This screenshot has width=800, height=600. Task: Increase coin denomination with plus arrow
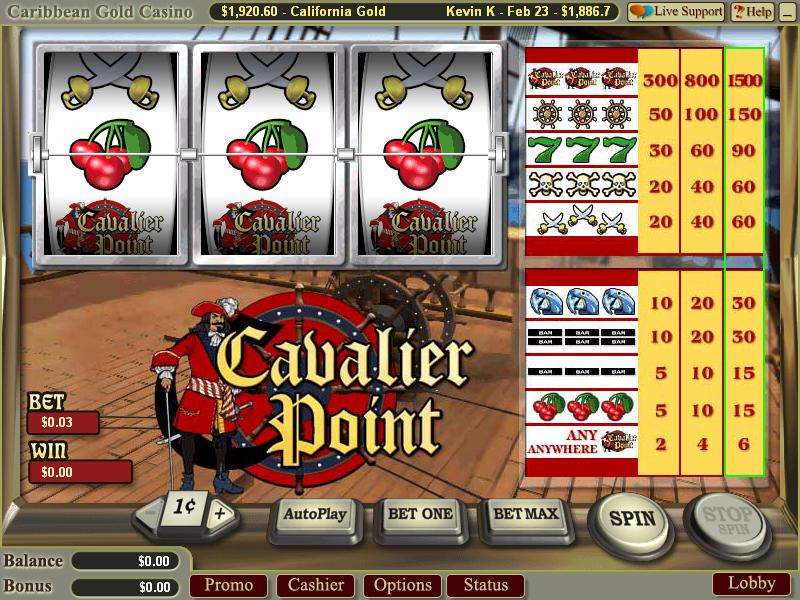pos(221,513)
